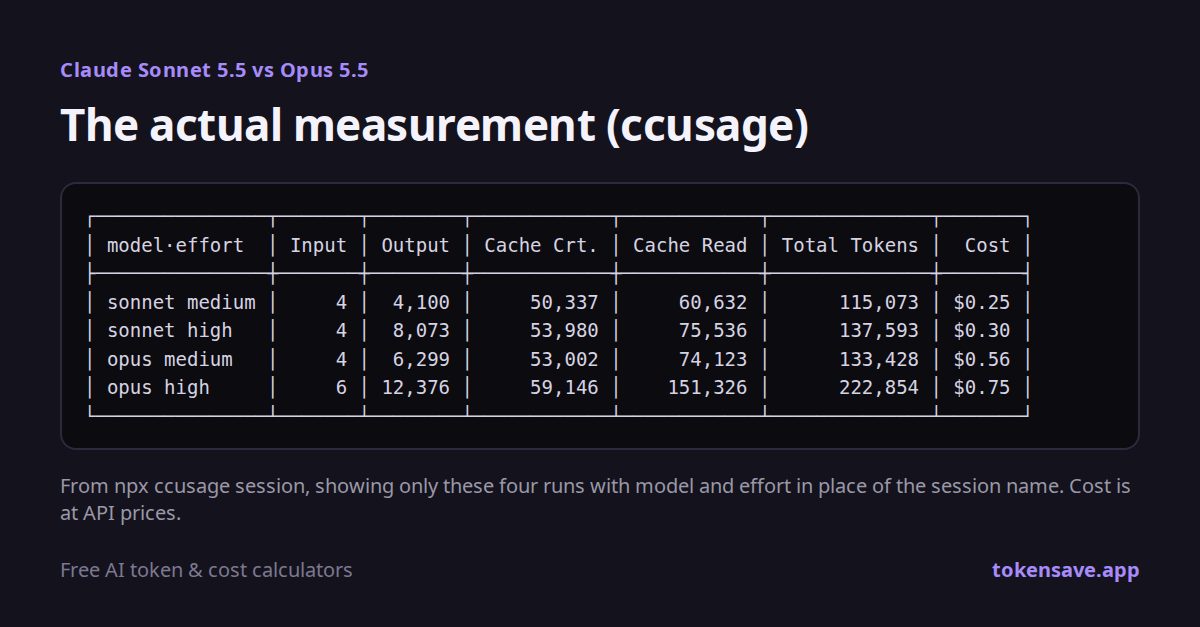Select the 'Output' column header
The image size is (1200, 627).
416,245
